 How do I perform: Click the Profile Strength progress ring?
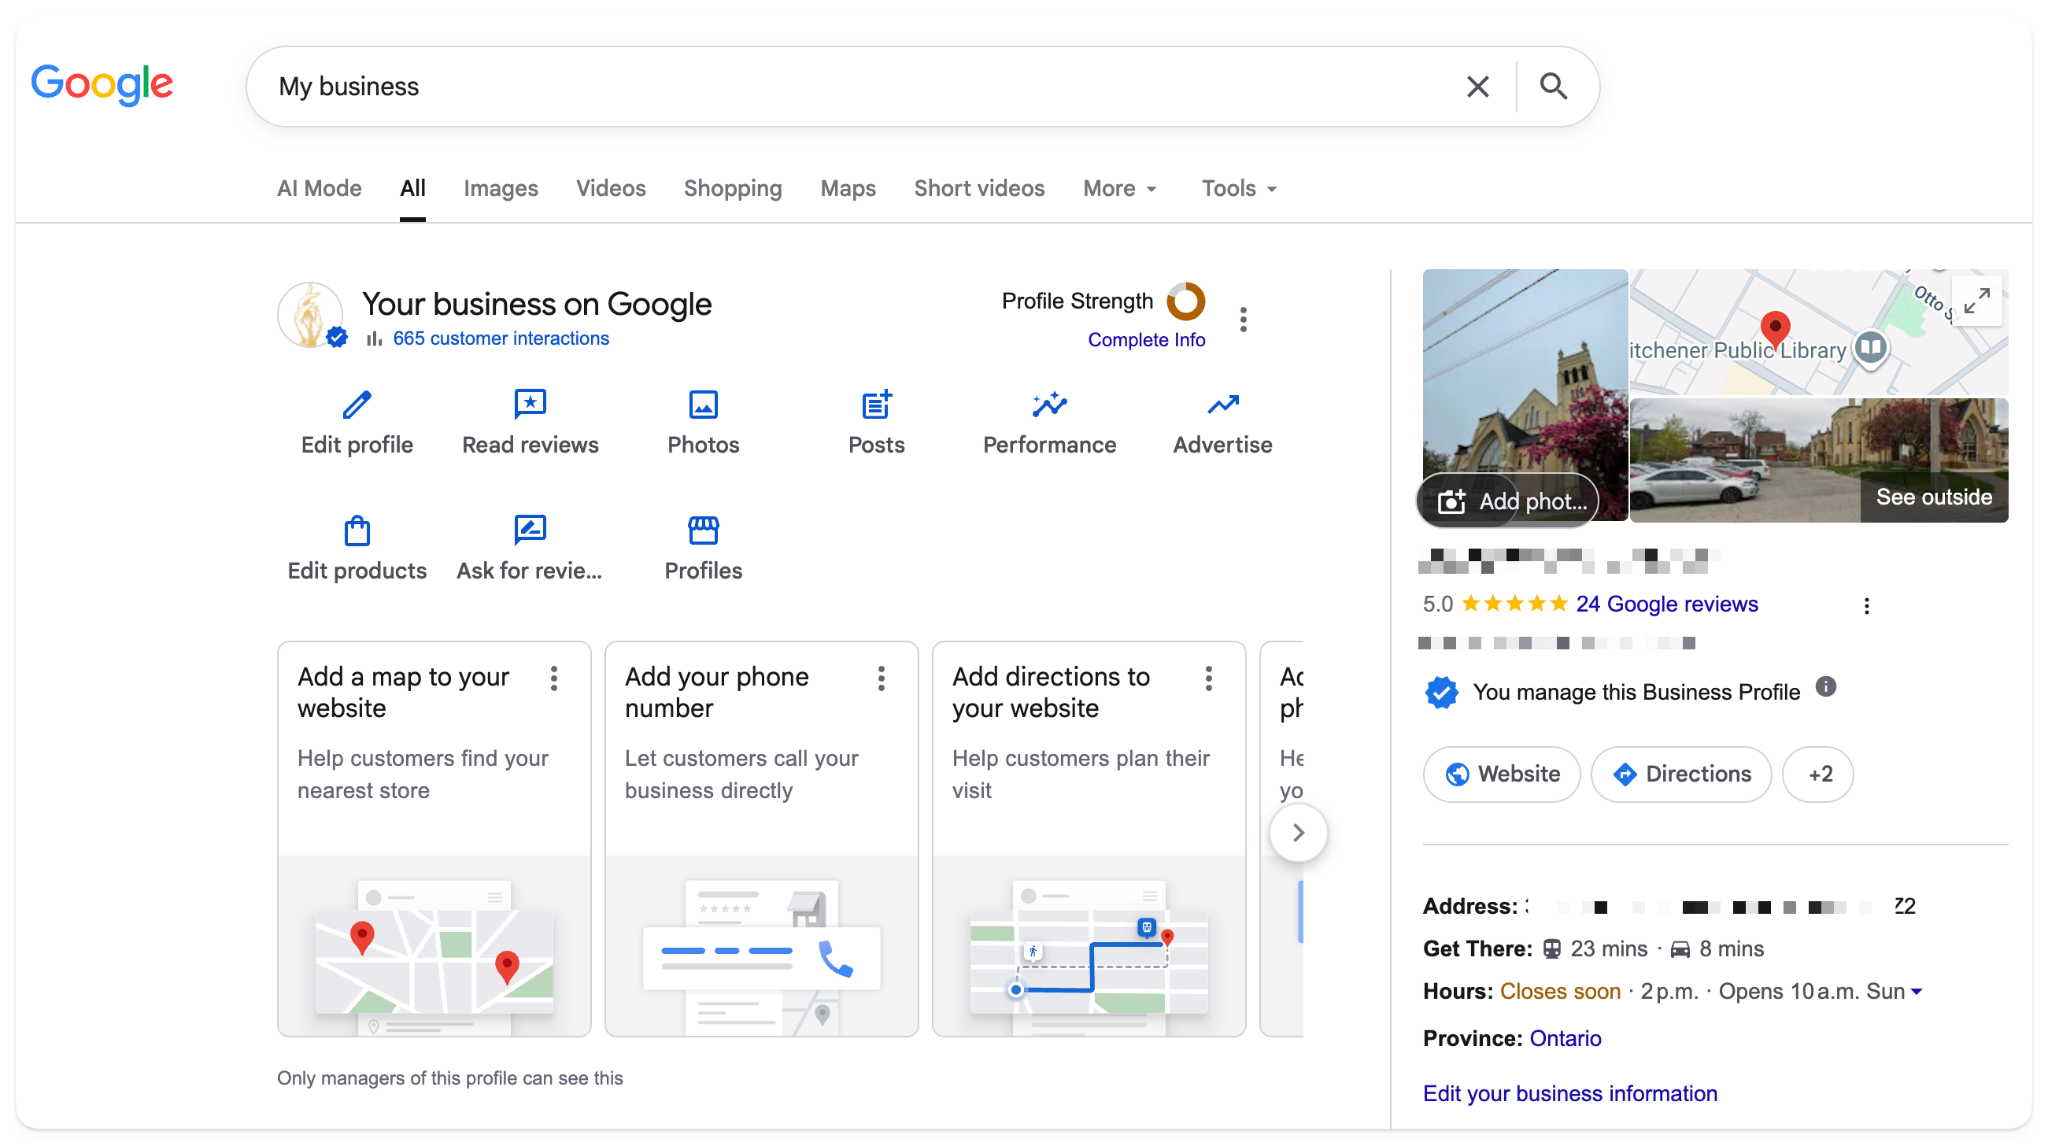1186,301
